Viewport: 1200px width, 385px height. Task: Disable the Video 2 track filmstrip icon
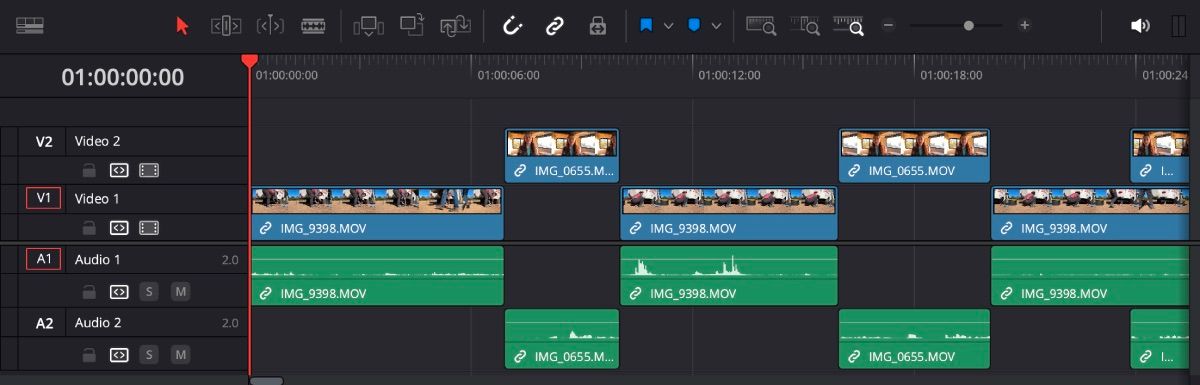(149, 171)
